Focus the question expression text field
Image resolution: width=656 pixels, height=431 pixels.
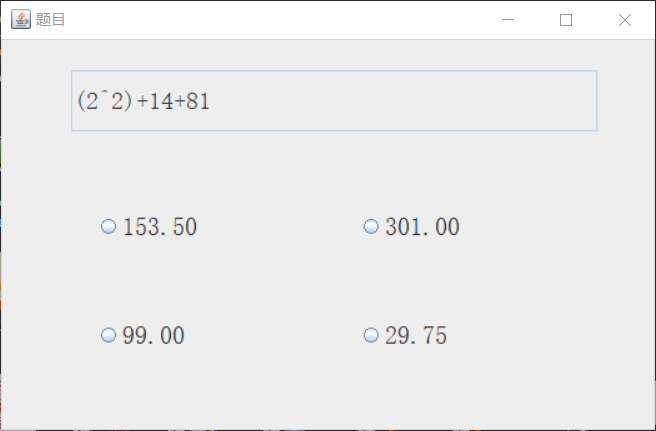(334, 101)
